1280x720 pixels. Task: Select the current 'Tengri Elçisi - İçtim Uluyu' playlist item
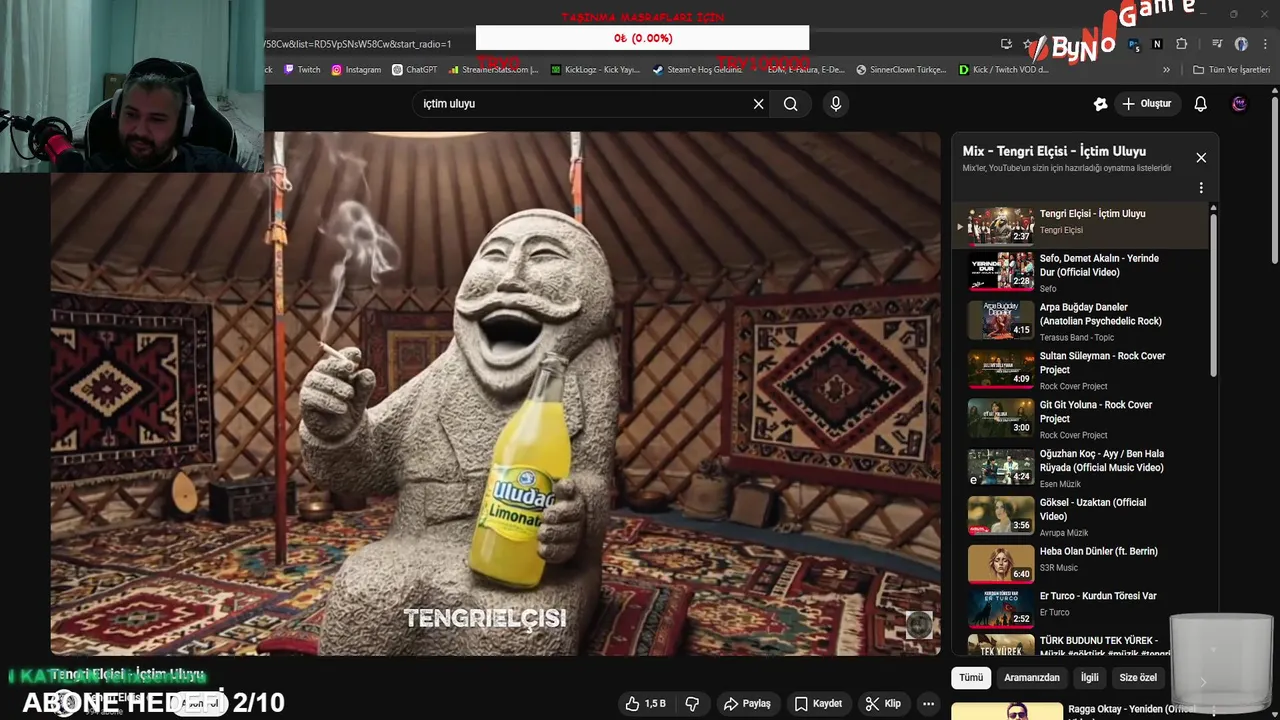pos(1082,225)
